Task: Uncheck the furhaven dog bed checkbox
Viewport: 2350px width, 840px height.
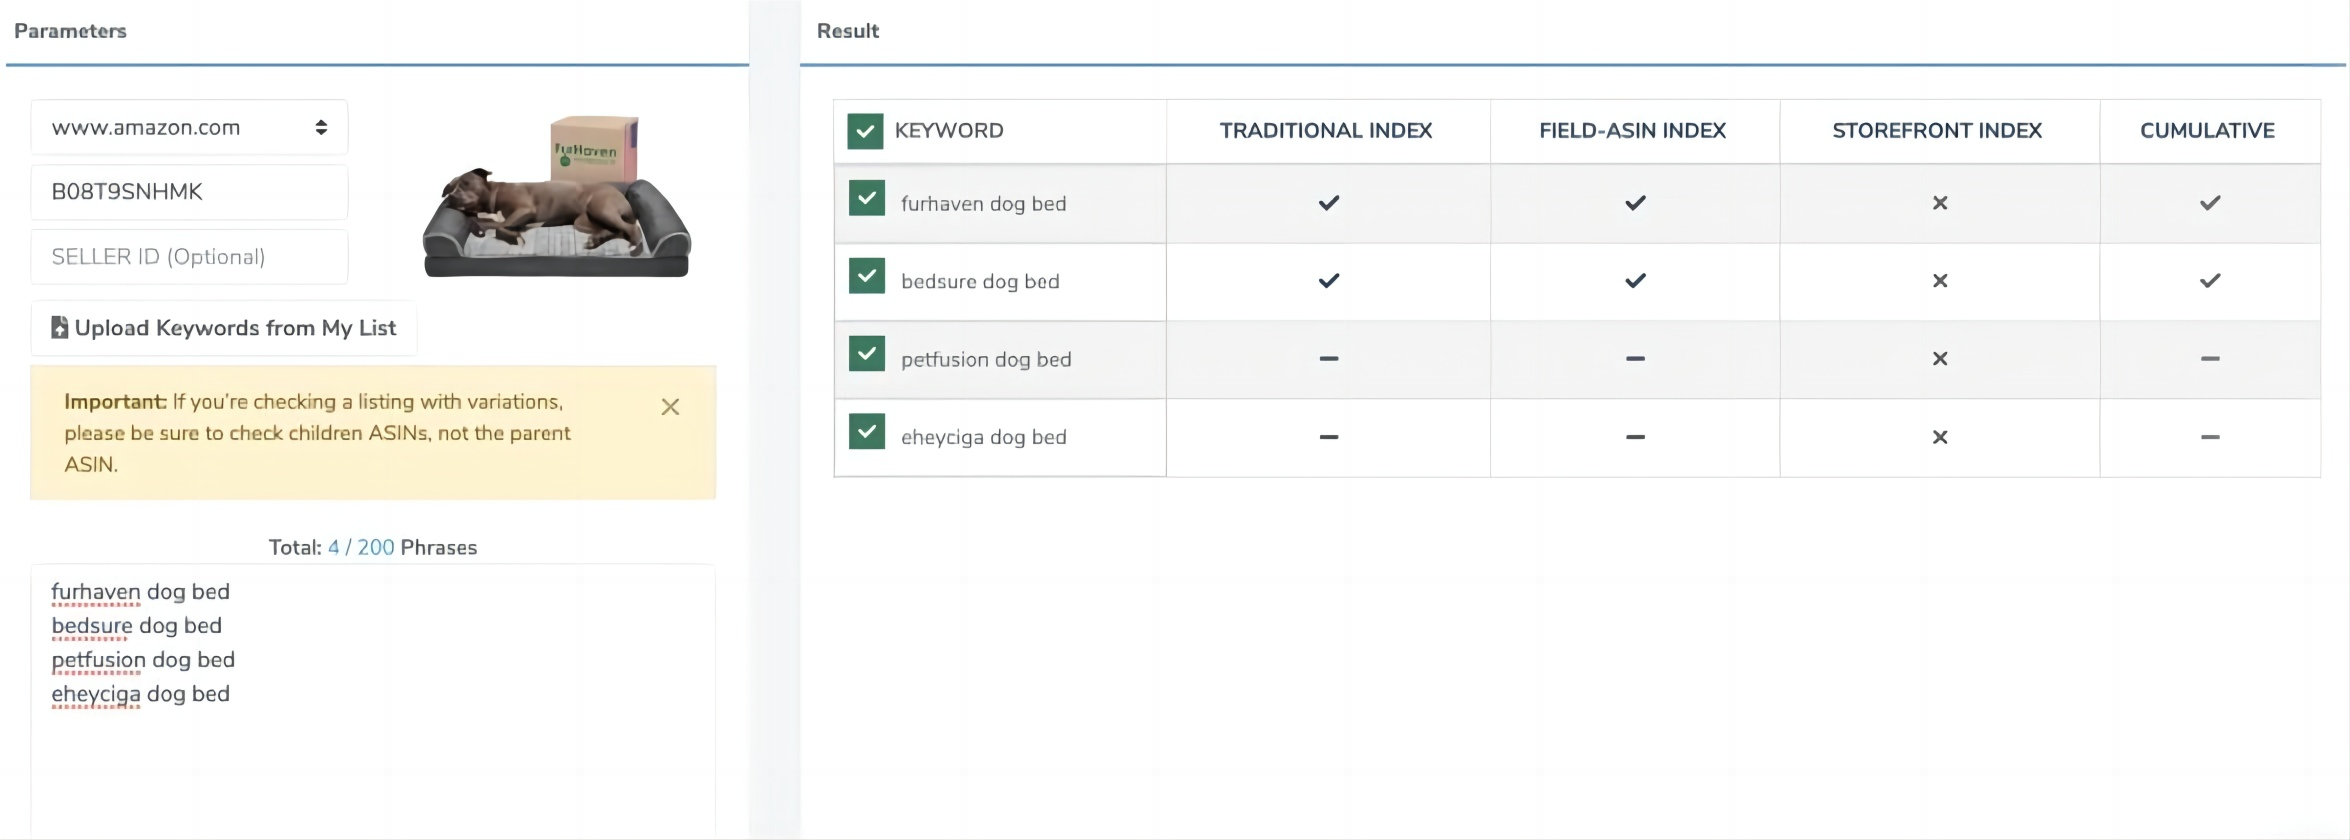Action: 867,198
